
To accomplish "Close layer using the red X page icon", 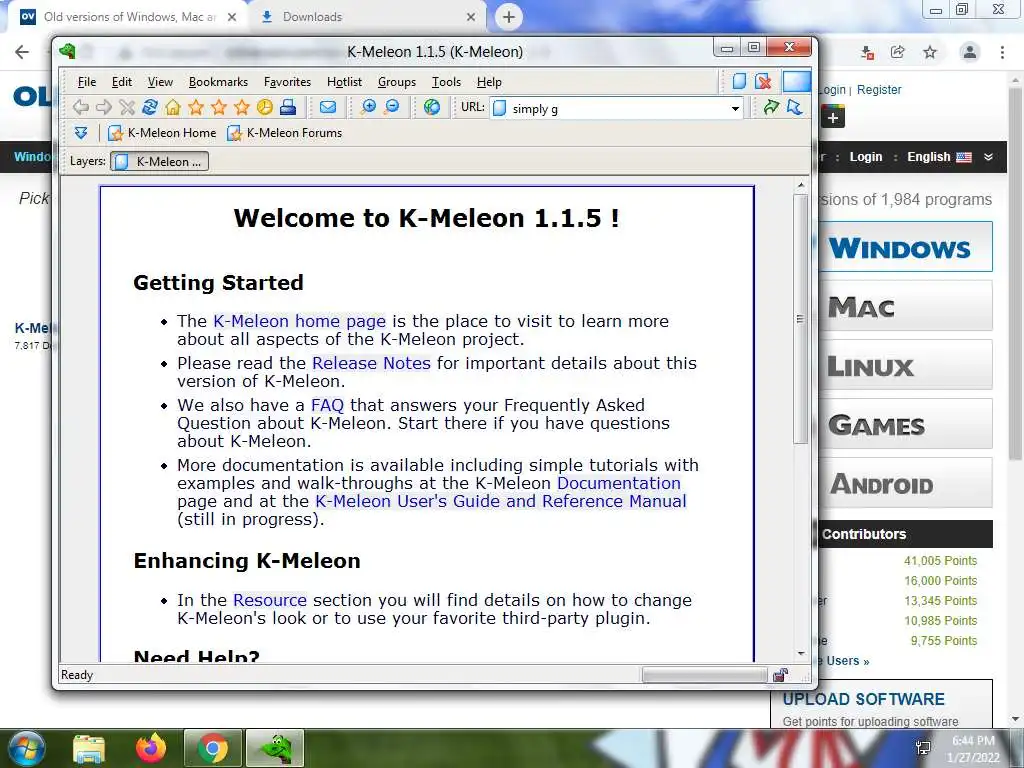I will click(x=763, y=82).
